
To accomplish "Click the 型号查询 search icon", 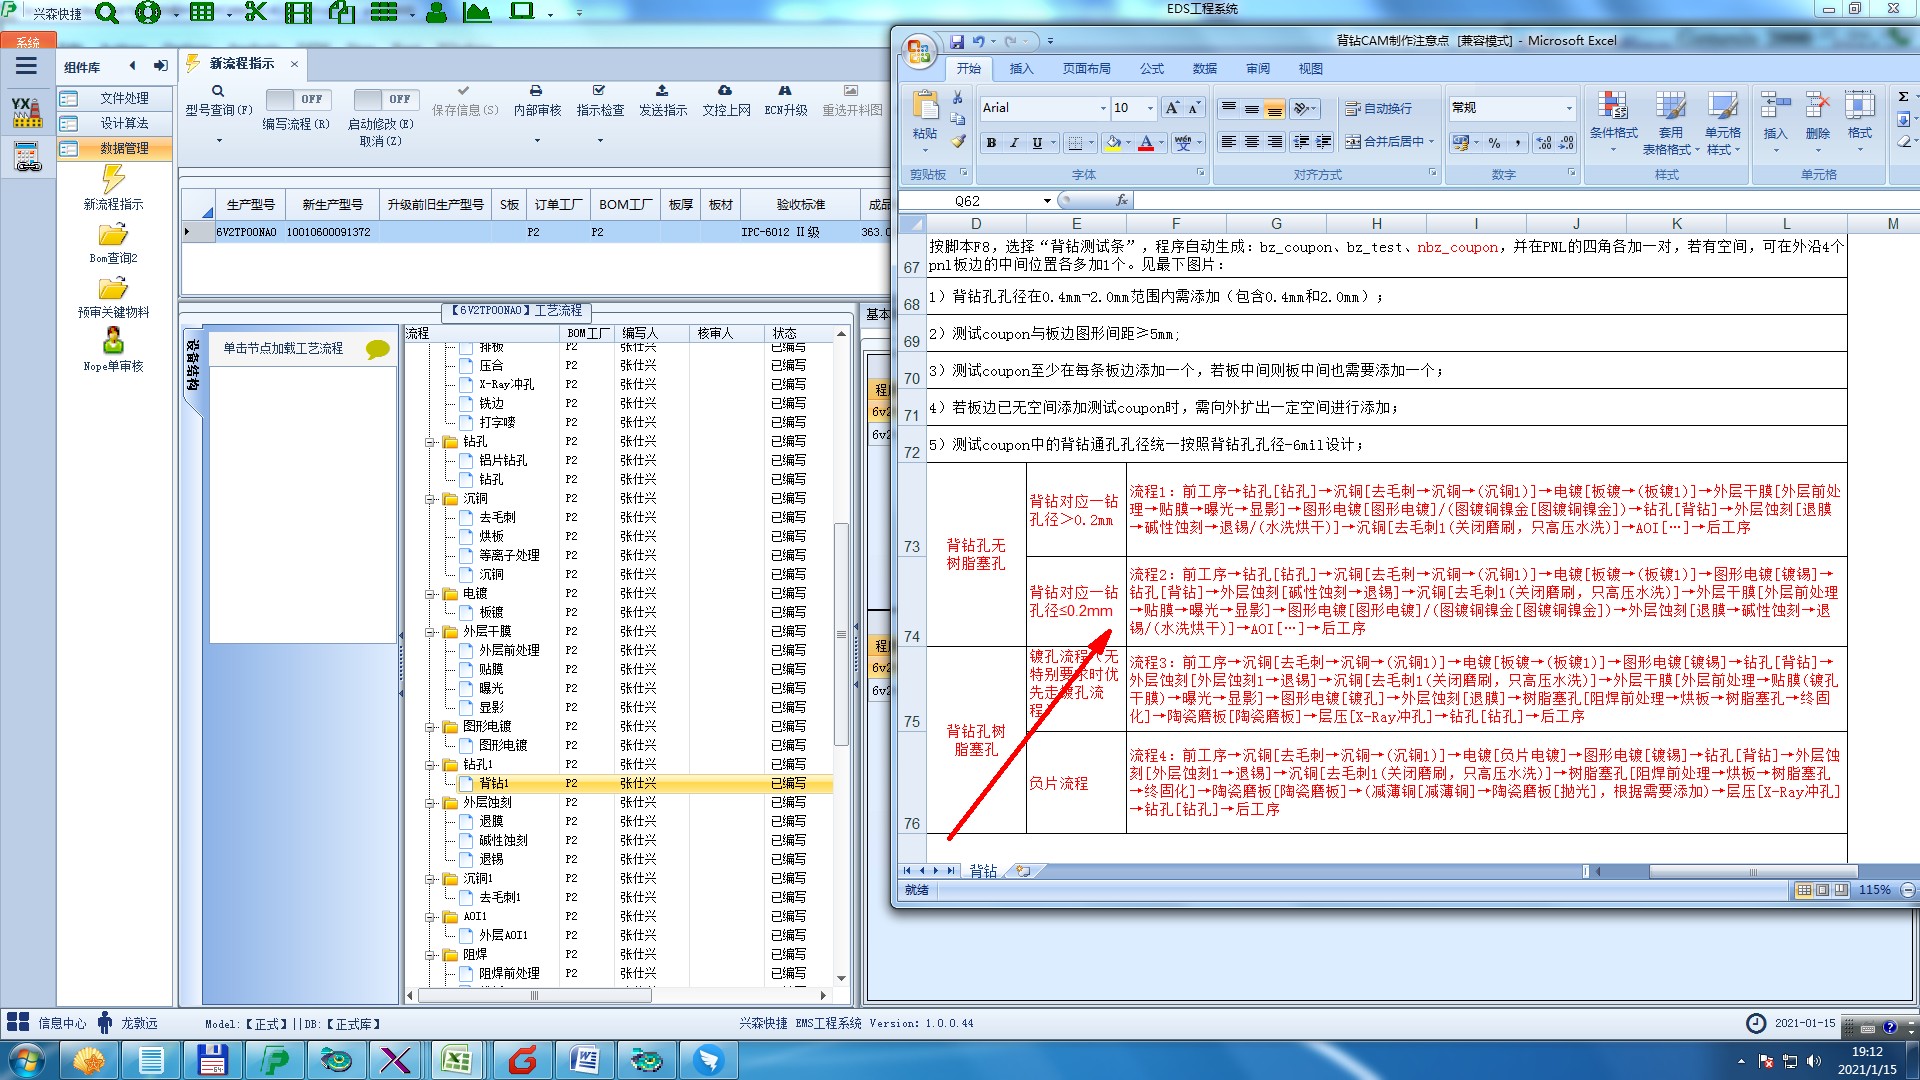I will coord(218,91).
